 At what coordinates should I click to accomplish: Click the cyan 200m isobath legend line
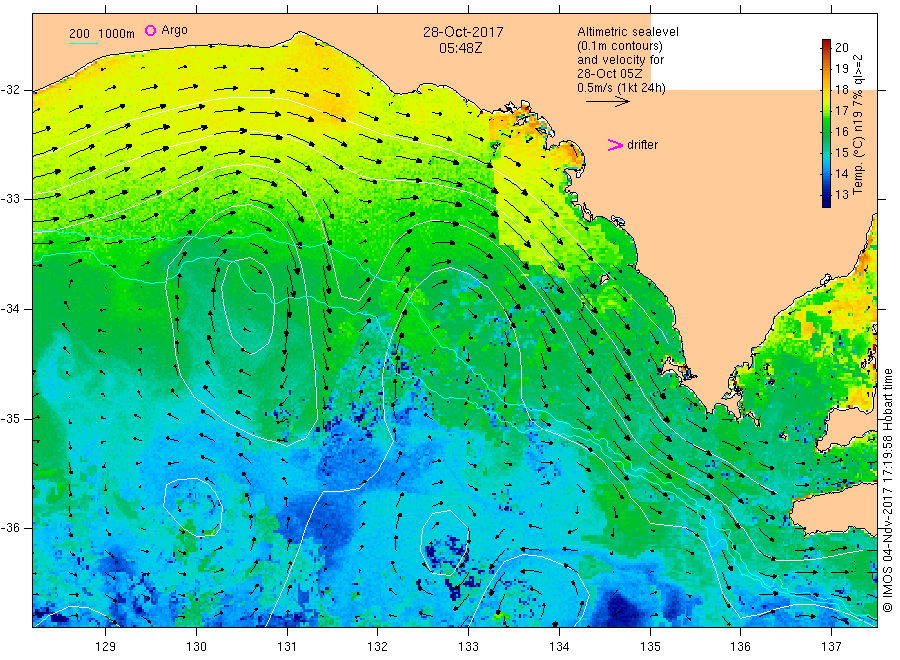[83, 43]
